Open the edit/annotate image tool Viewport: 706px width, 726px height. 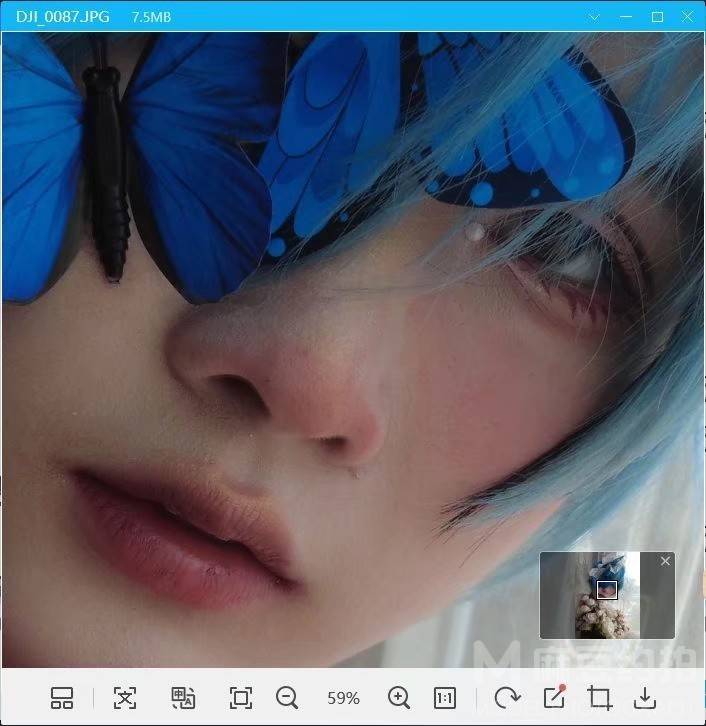click(x=555, y=697)
